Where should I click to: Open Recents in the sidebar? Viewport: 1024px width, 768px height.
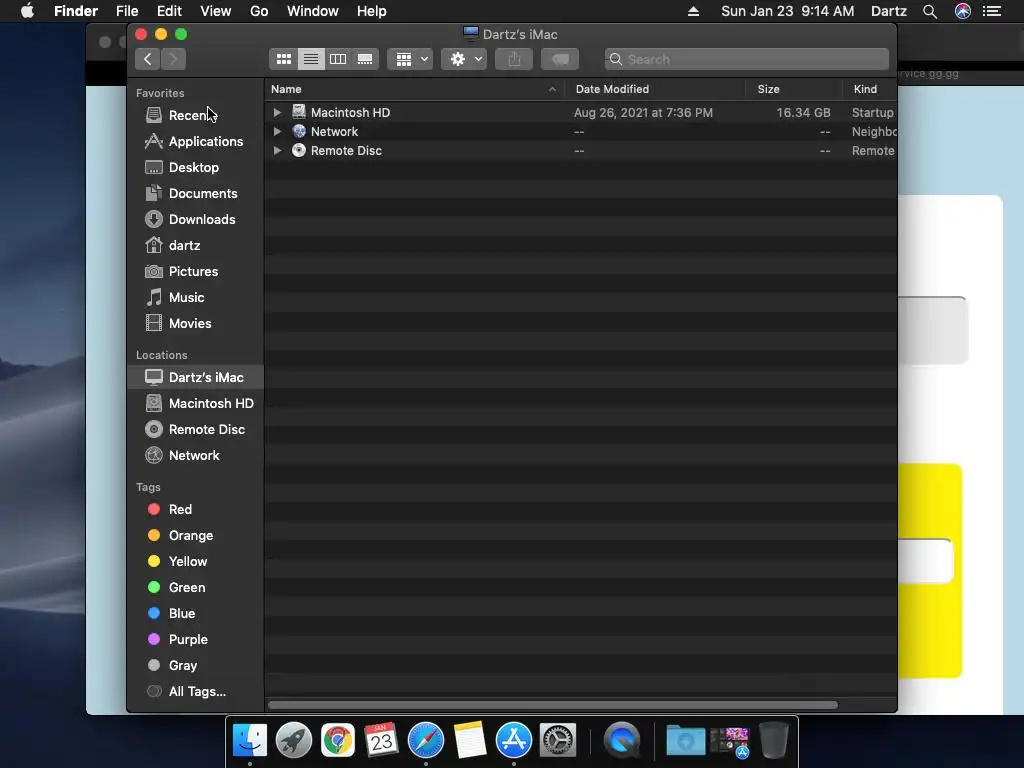pos(195,115)
